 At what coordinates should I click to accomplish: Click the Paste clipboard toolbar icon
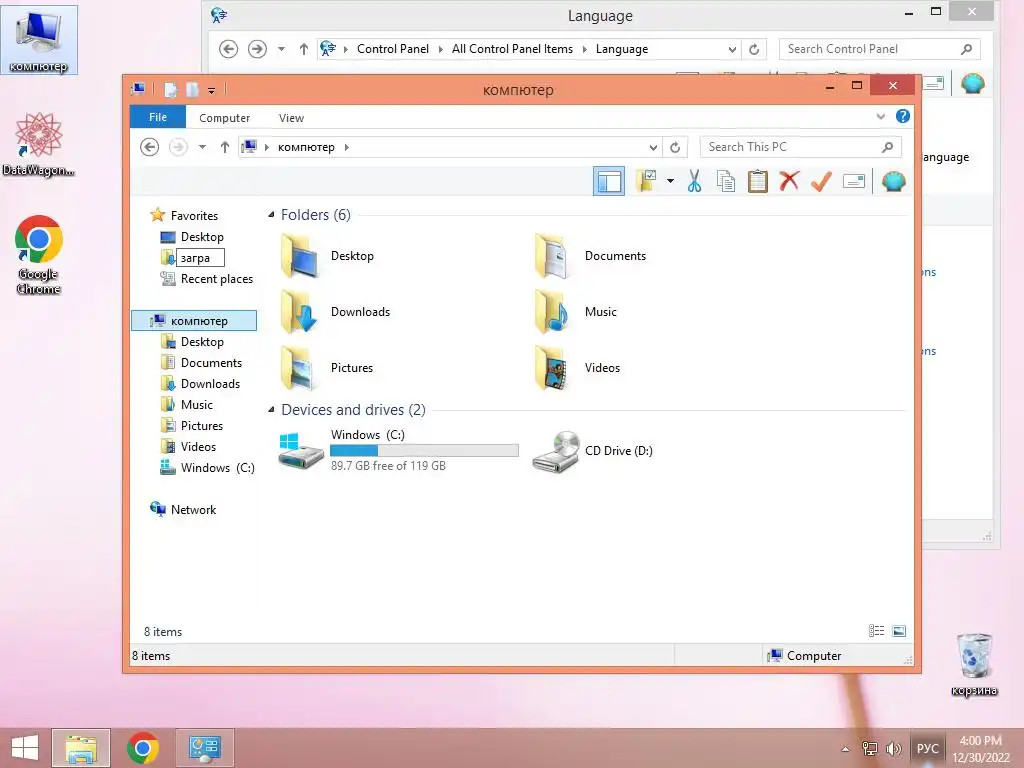(758, 182)
